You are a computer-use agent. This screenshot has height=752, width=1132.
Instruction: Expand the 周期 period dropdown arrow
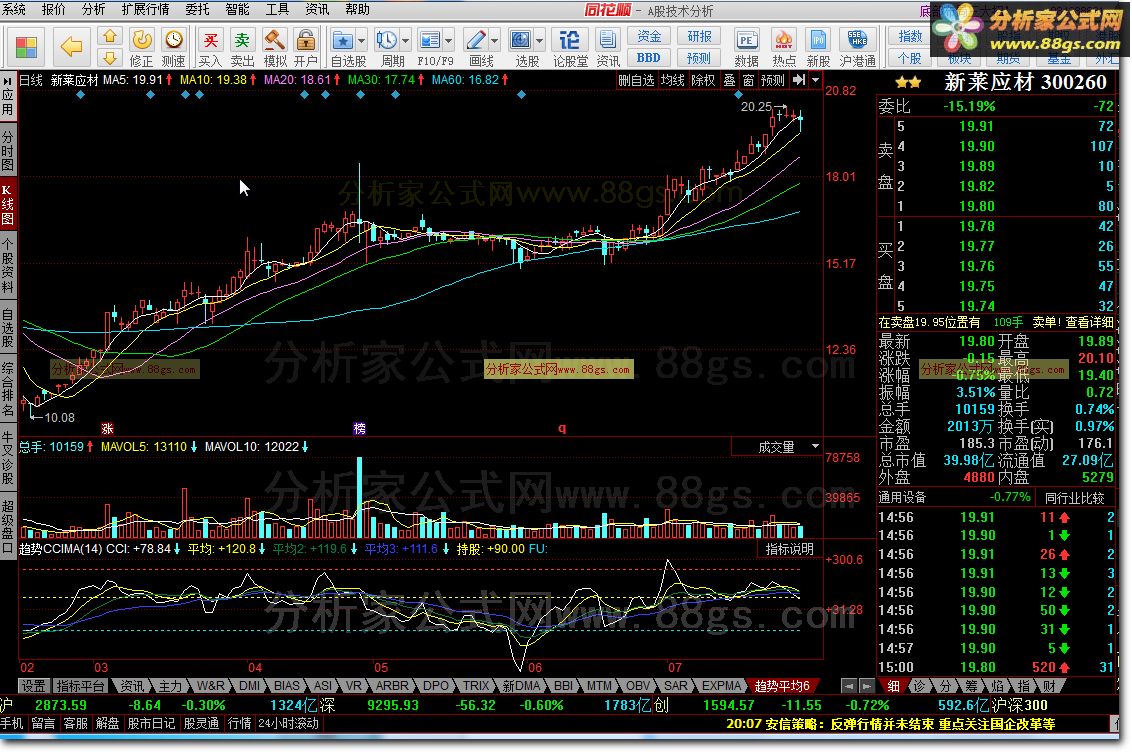[405, 41]
